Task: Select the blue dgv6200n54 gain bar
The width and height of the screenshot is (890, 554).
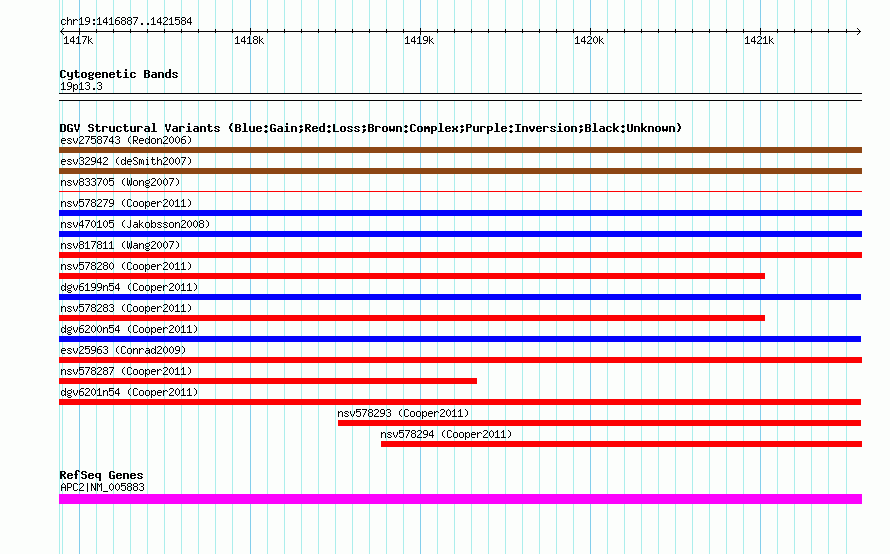Action: tap(460, 339)
